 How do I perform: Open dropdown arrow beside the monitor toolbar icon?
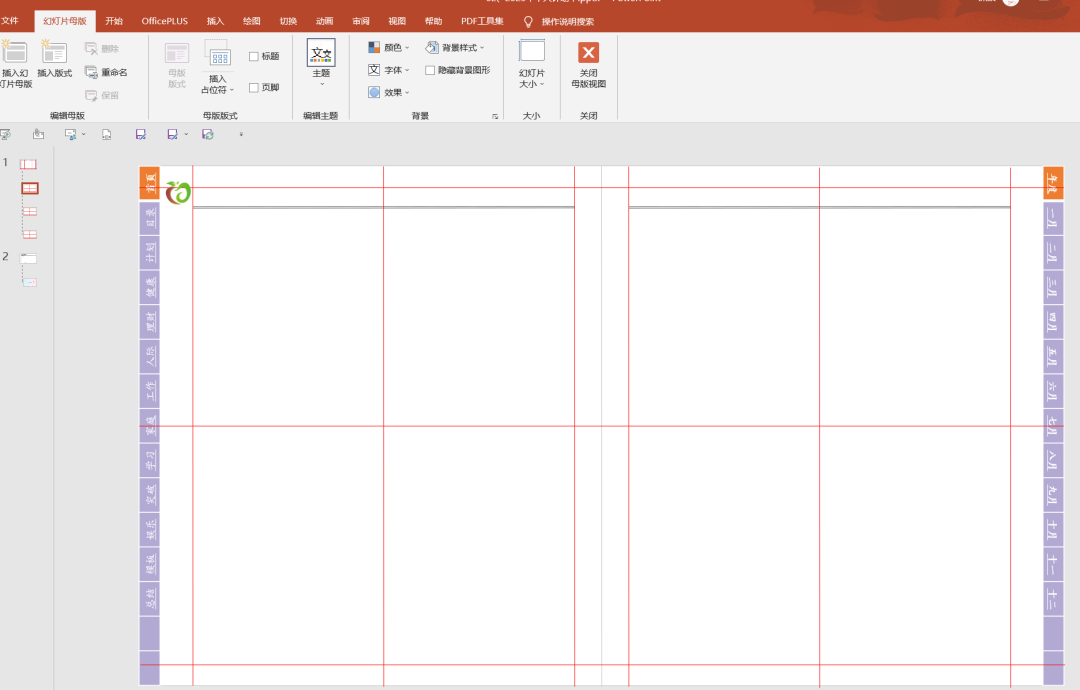[x=83, y=134]
